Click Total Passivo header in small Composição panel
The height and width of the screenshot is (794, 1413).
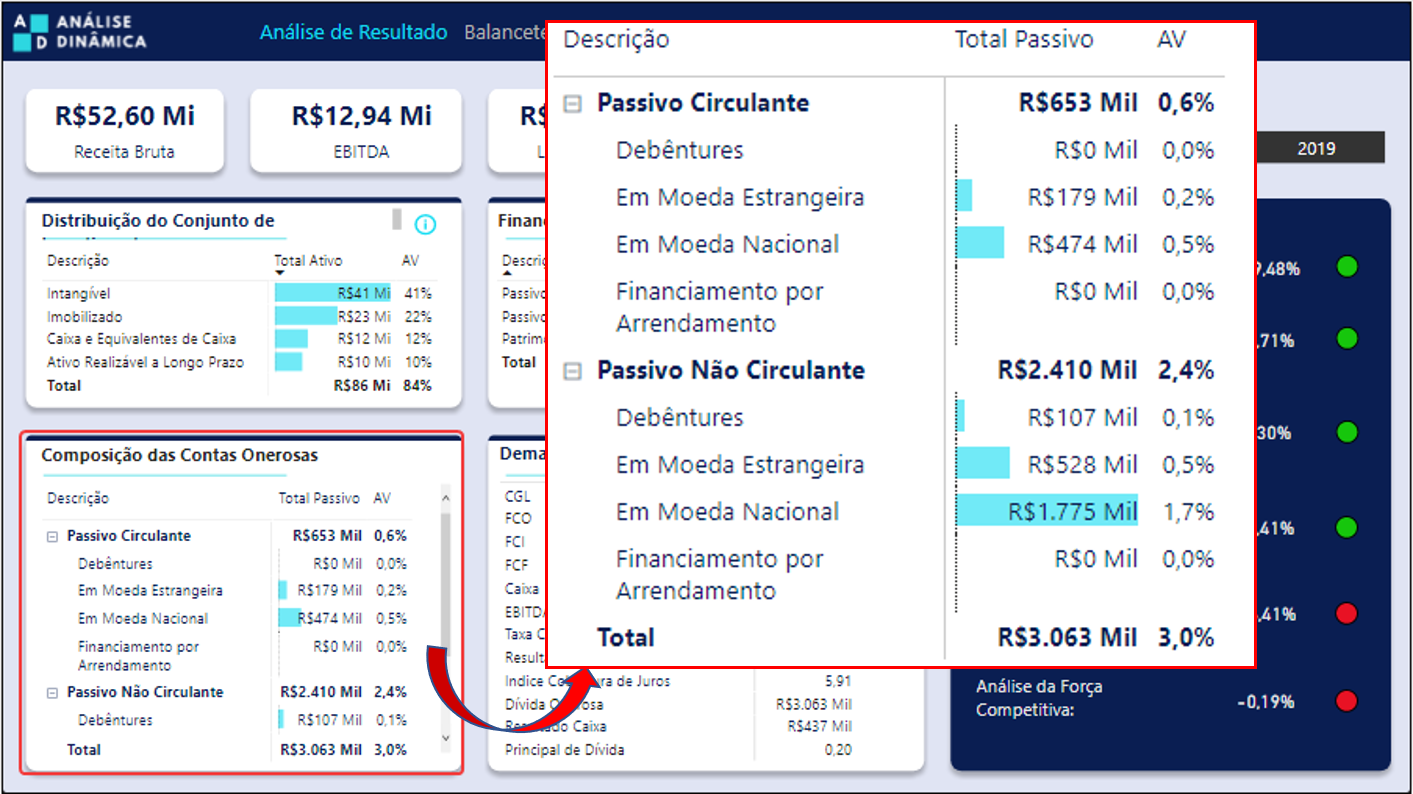click(x=318, y=498)
